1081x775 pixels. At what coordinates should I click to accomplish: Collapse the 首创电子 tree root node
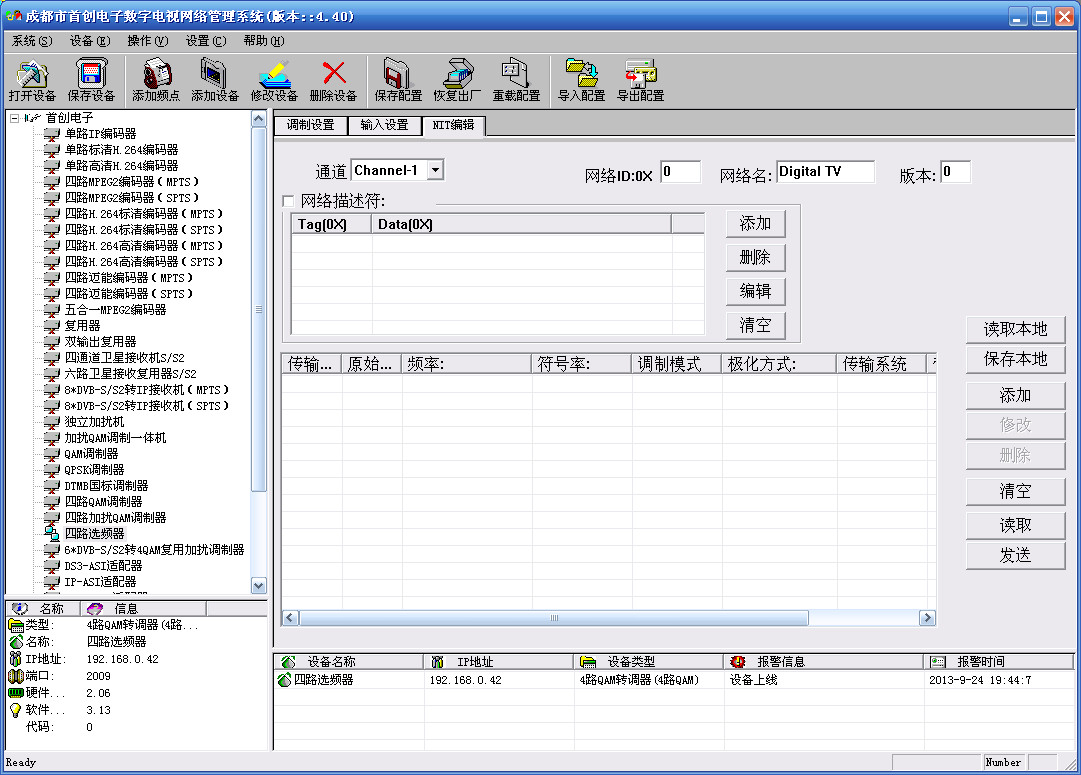[x=14, y=119]
